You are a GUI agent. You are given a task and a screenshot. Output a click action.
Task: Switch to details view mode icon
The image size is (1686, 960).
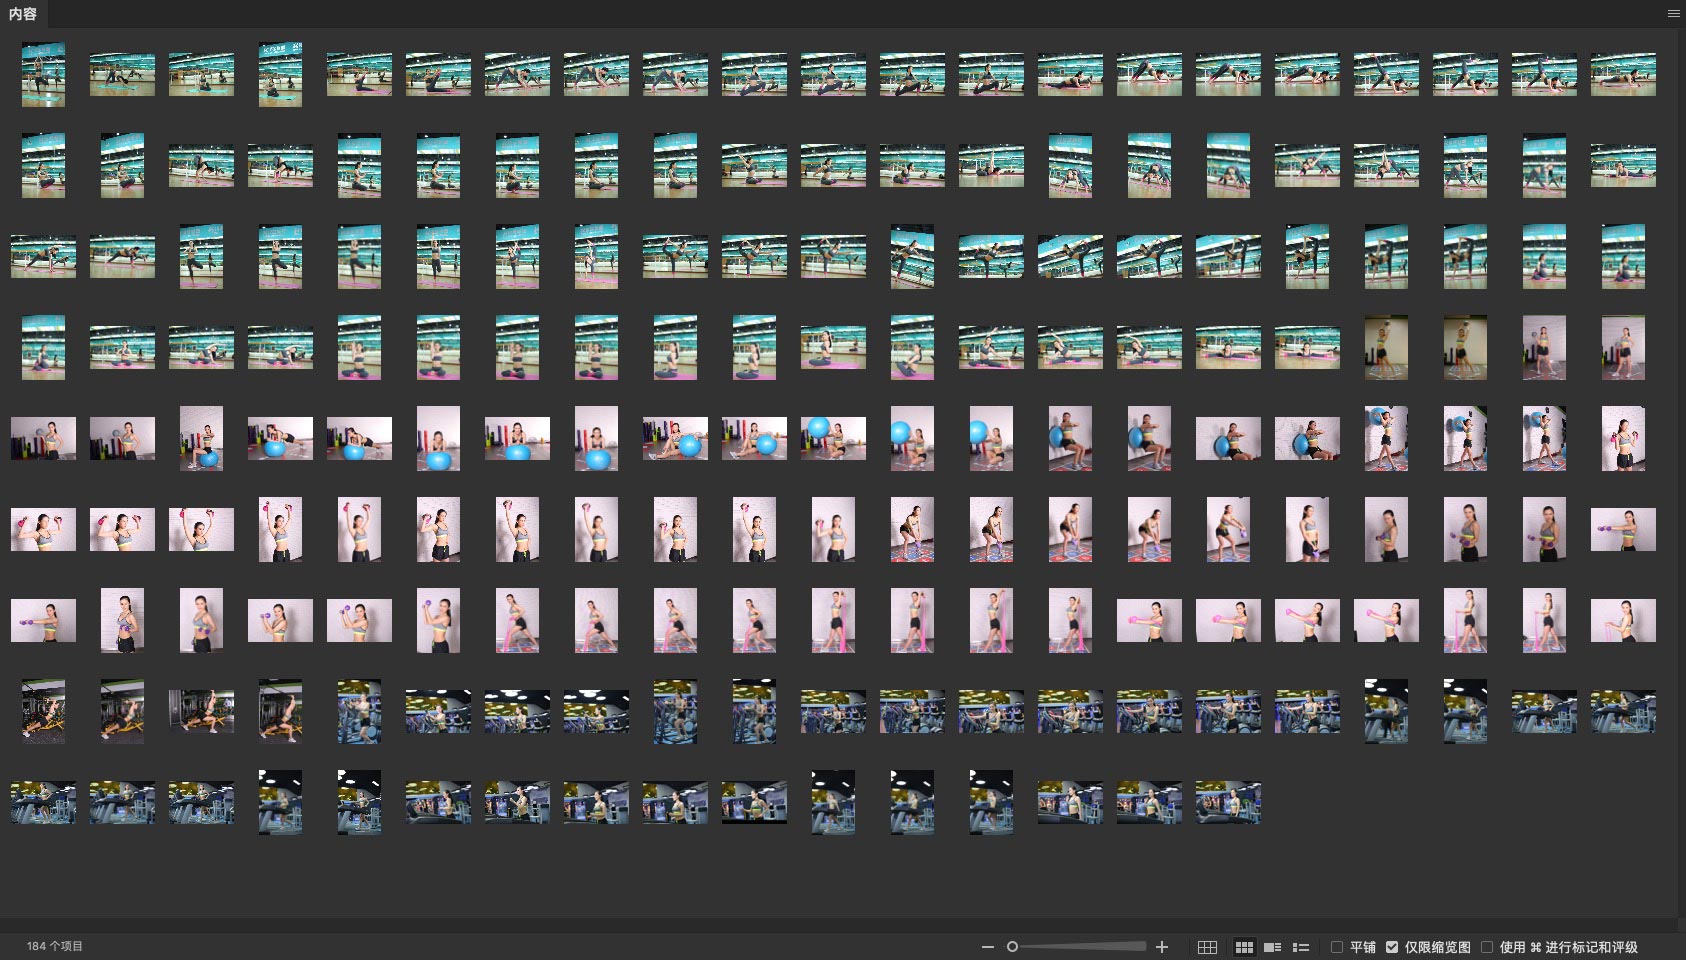(1272, 947)
